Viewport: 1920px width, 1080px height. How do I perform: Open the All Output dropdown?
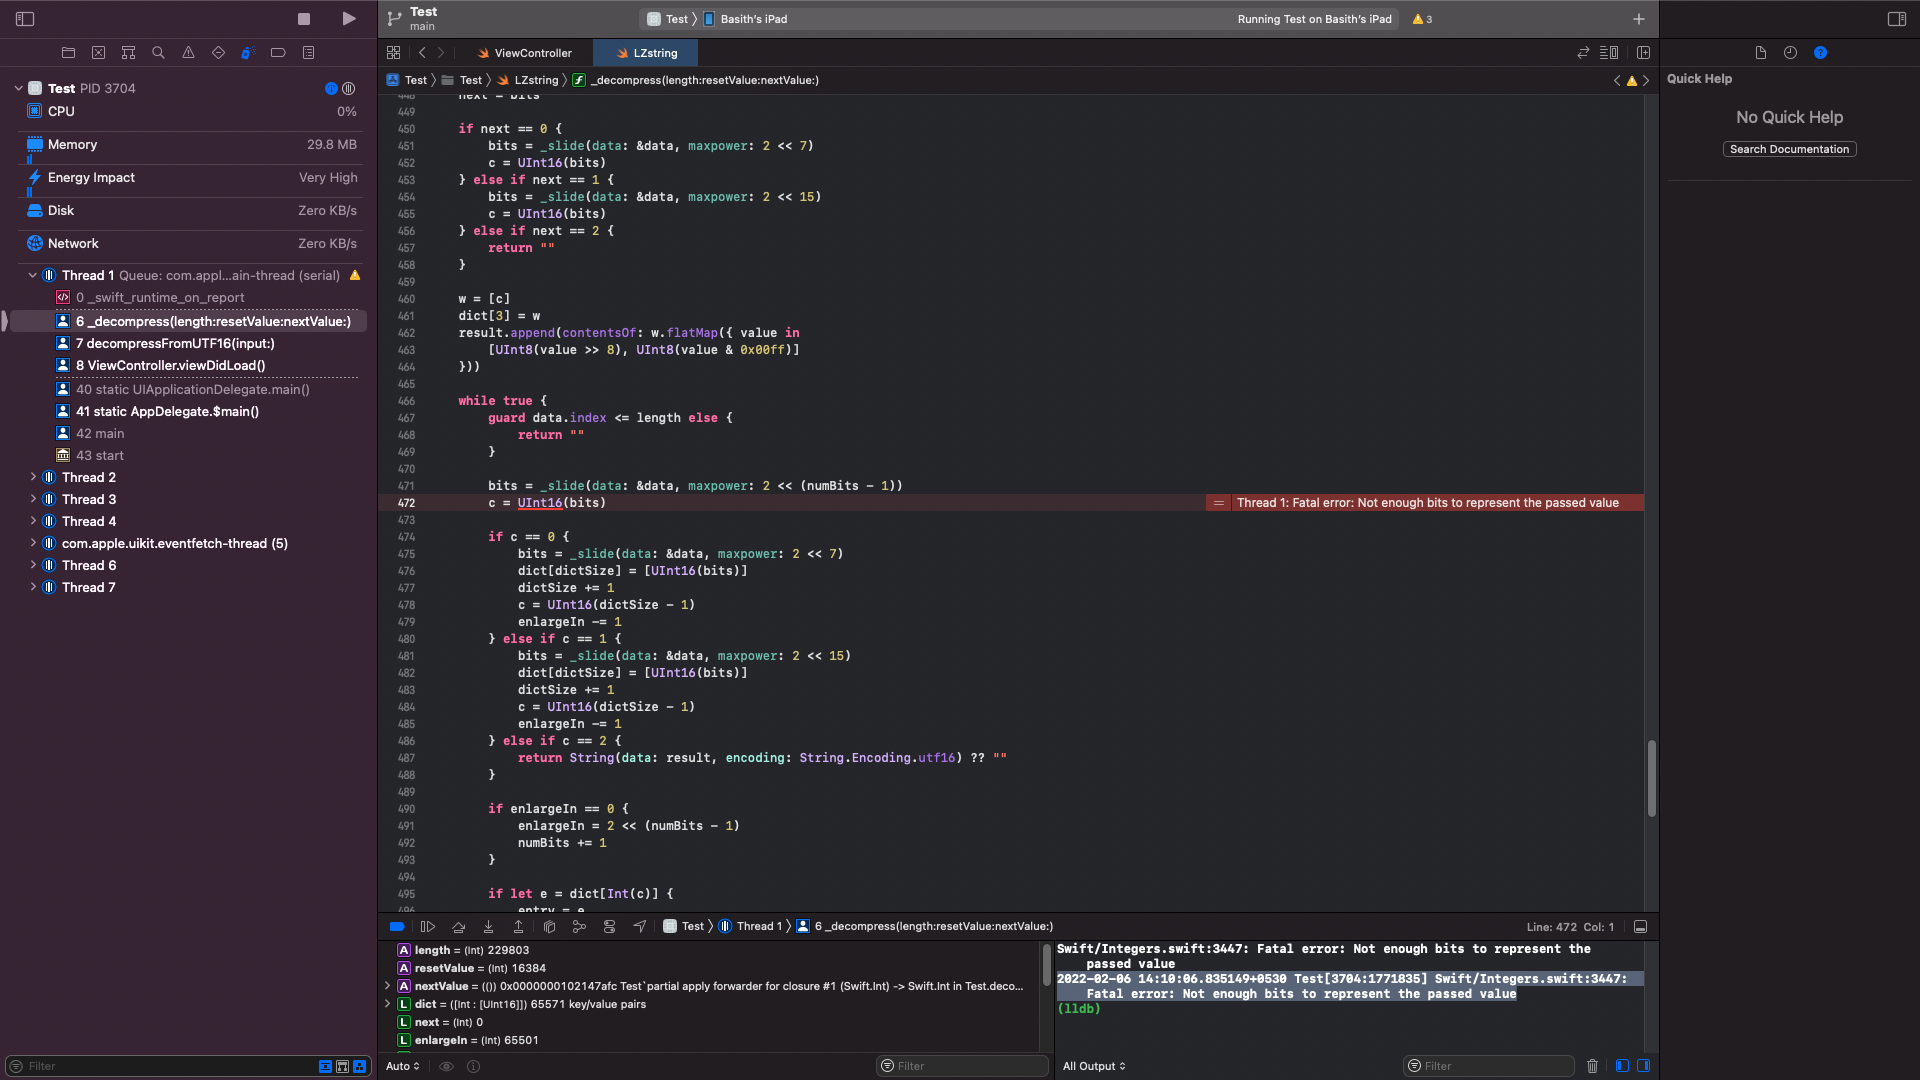pyautogui.click(x=1094, y=1066)
